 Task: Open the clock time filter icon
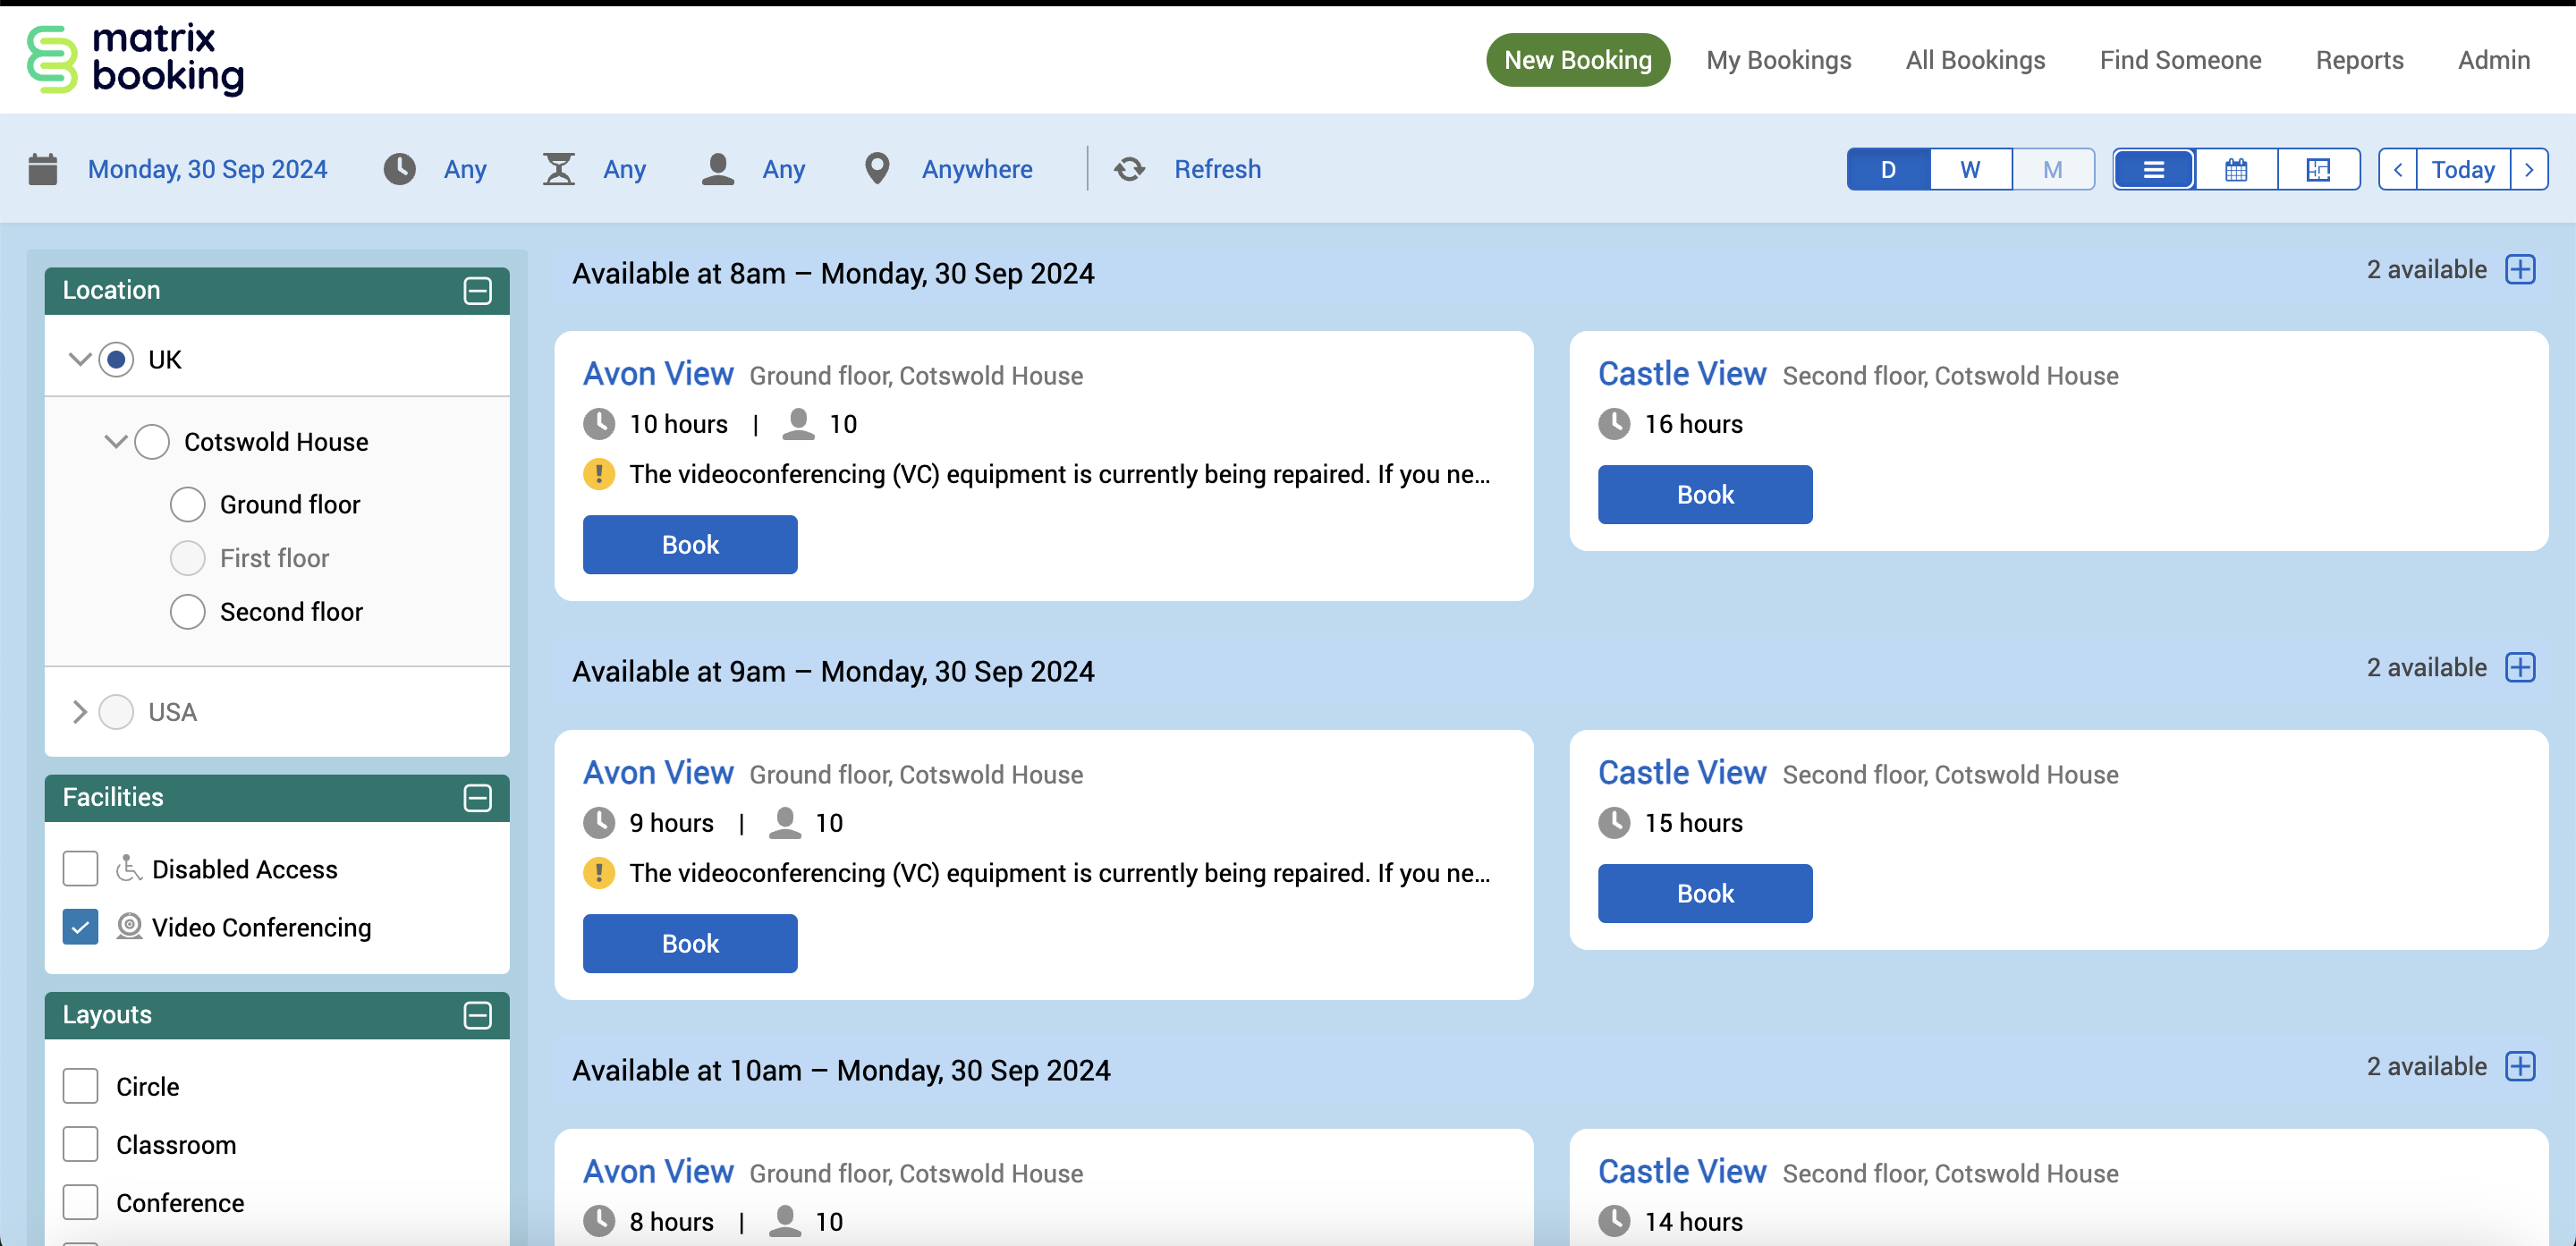400,169
